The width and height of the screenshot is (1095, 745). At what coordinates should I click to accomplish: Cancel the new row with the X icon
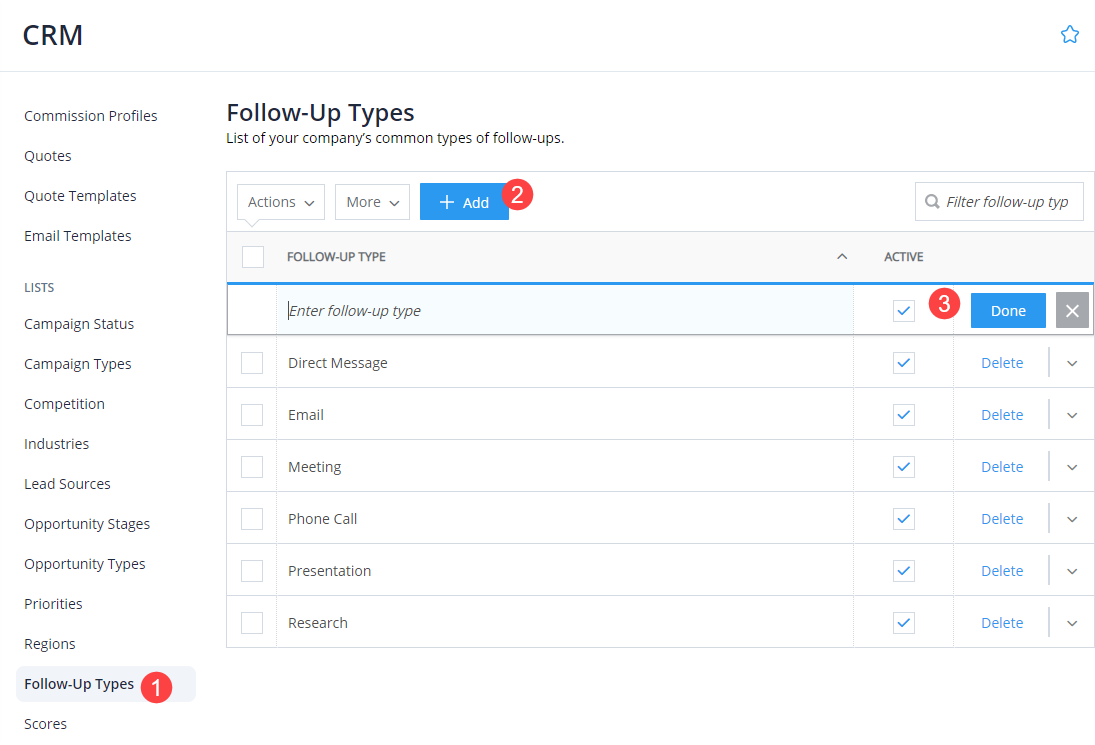coord(1071,310)
